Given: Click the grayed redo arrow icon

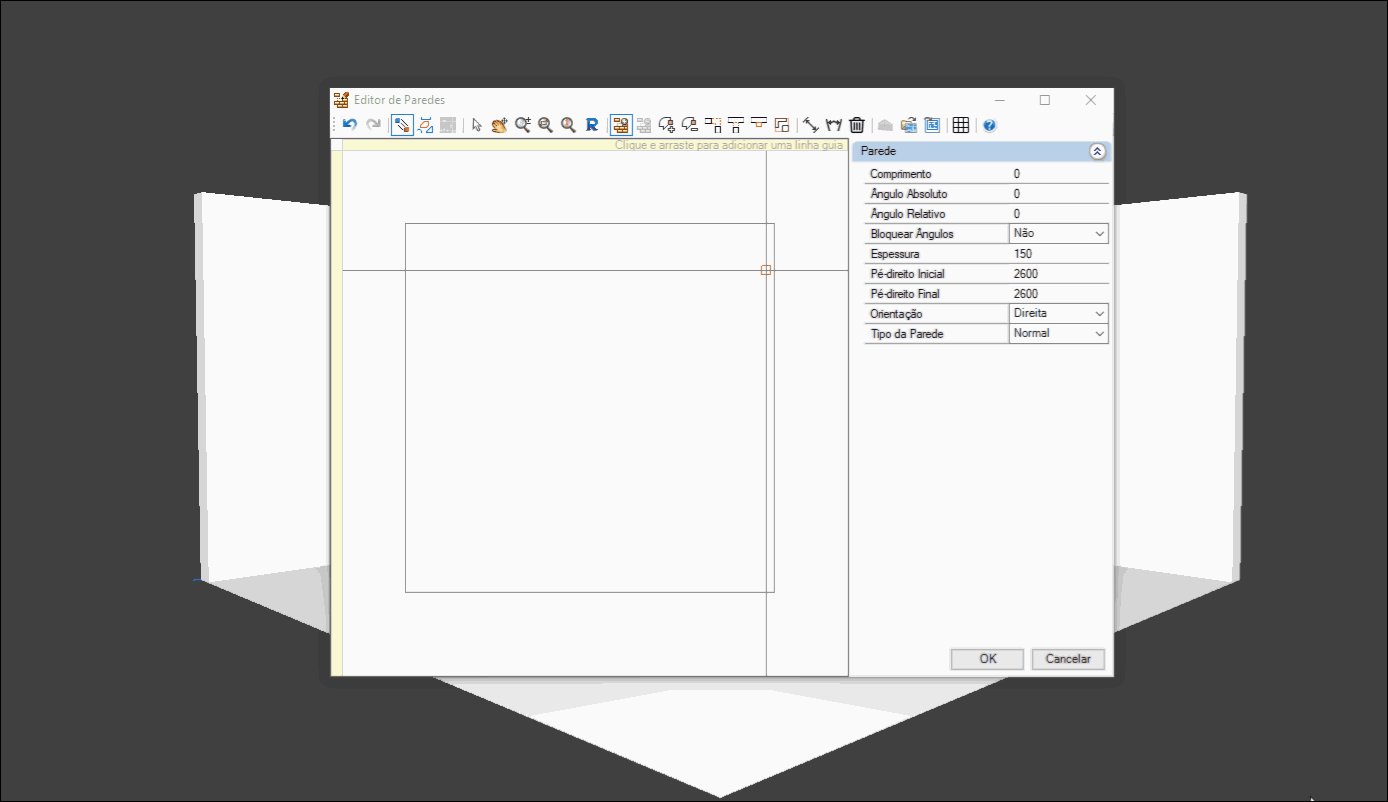Looking at the screenshot, I should tap(373, 125).
